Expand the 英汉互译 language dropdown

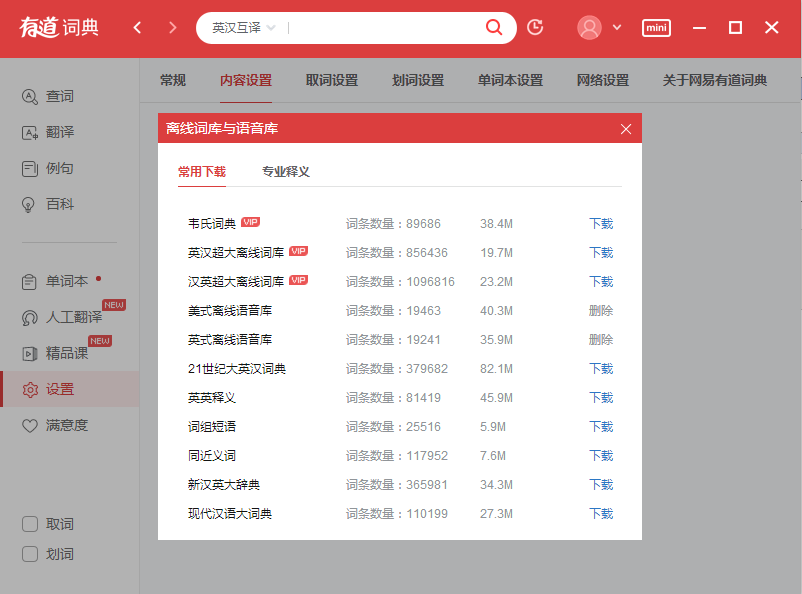[243, 28]
